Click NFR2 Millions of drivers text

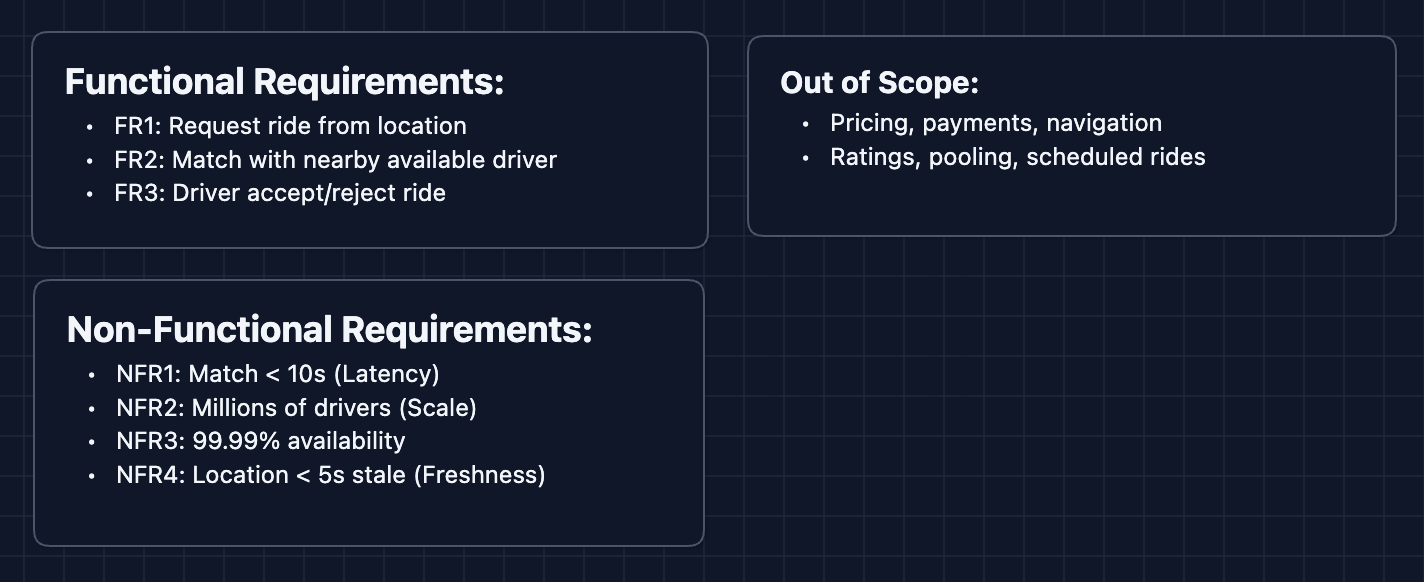(x=296, y=408)
